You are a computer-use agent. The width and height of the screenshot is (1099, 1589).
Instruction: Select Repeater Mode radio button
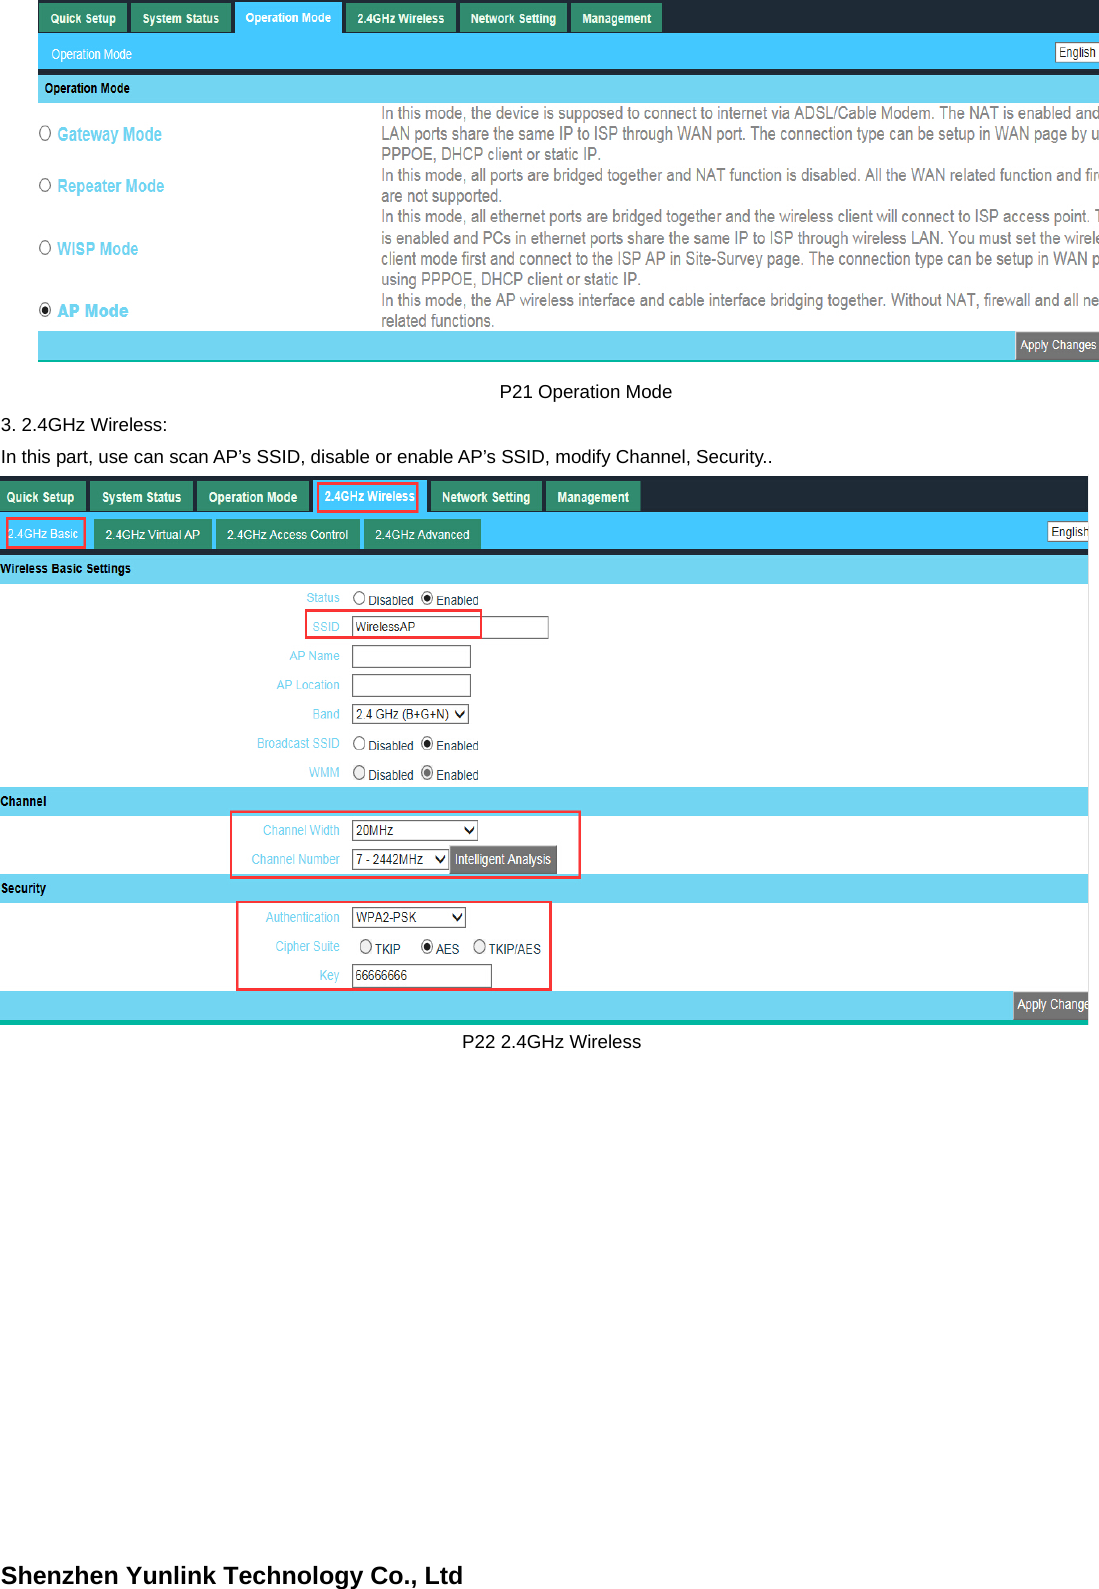[45, 185]
